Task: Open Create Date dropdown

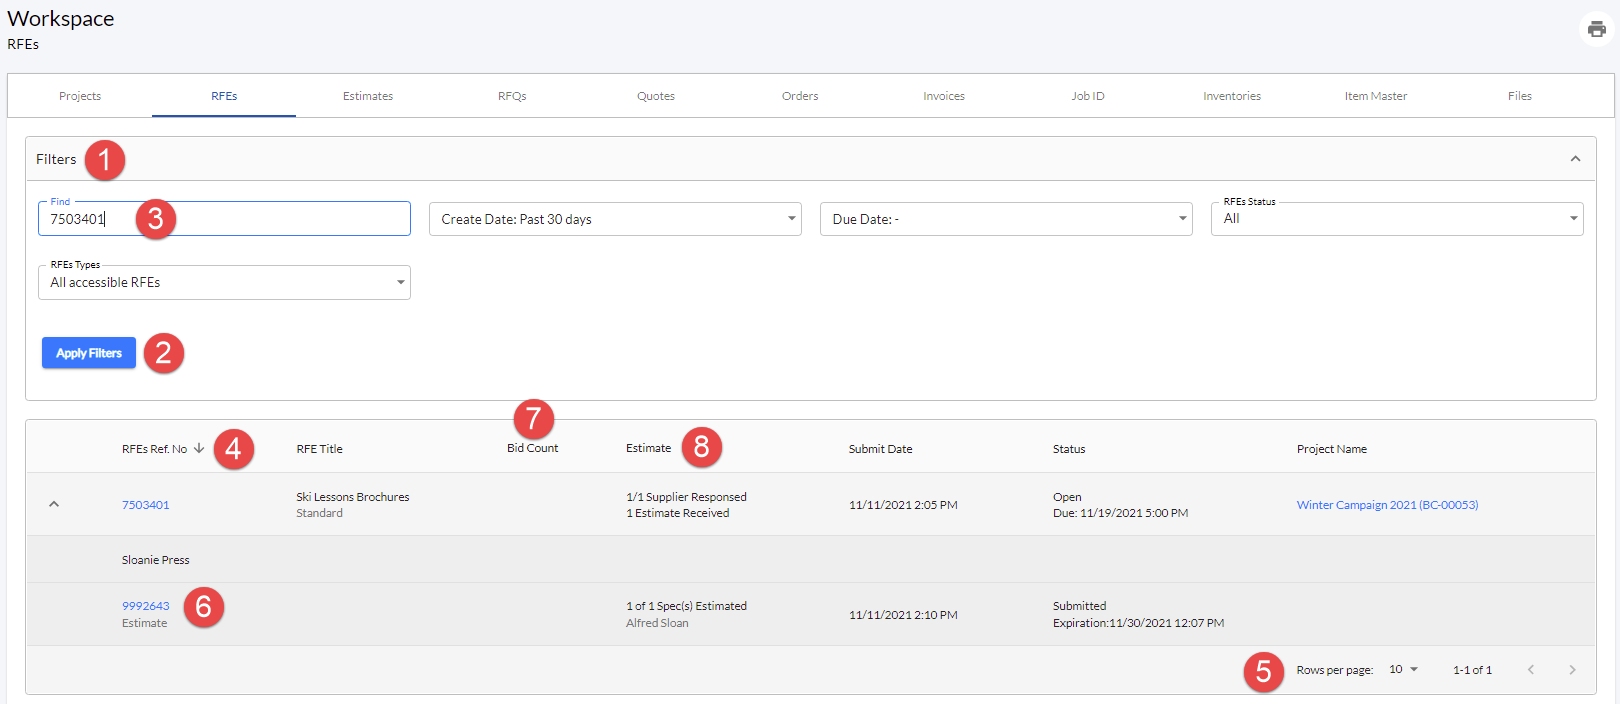Action: (x=615, y=219)
